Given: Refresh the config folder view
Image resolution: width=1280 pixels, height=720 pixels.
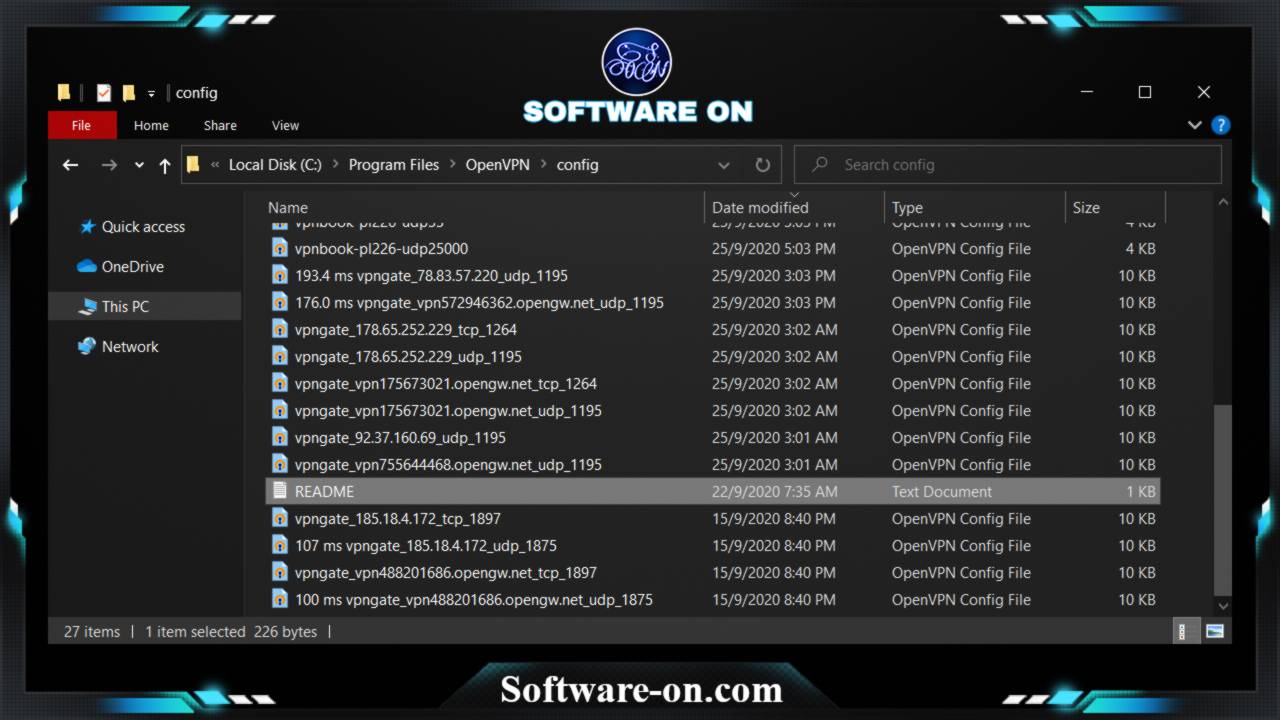Looking at the screenshot, I should pos(763,165).
